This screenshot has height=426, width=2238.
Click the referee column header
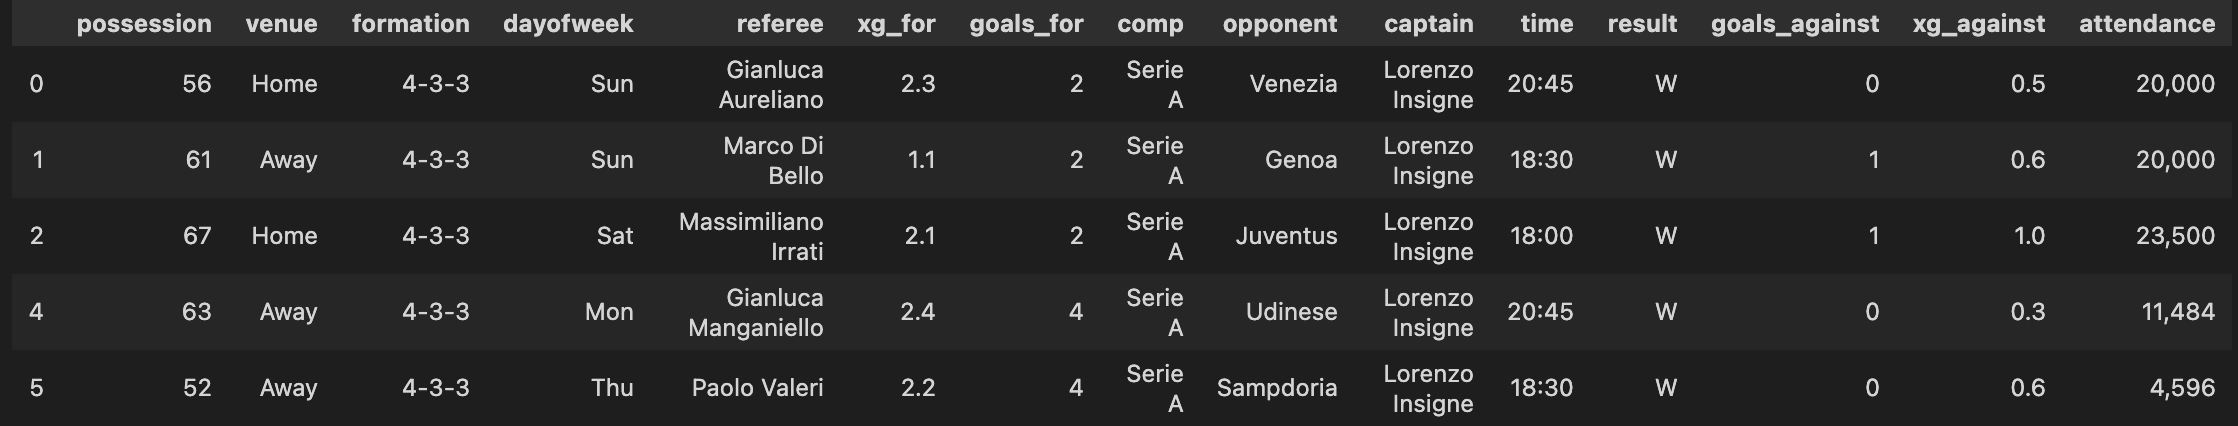pyautogui.click(x=780, y=24)
